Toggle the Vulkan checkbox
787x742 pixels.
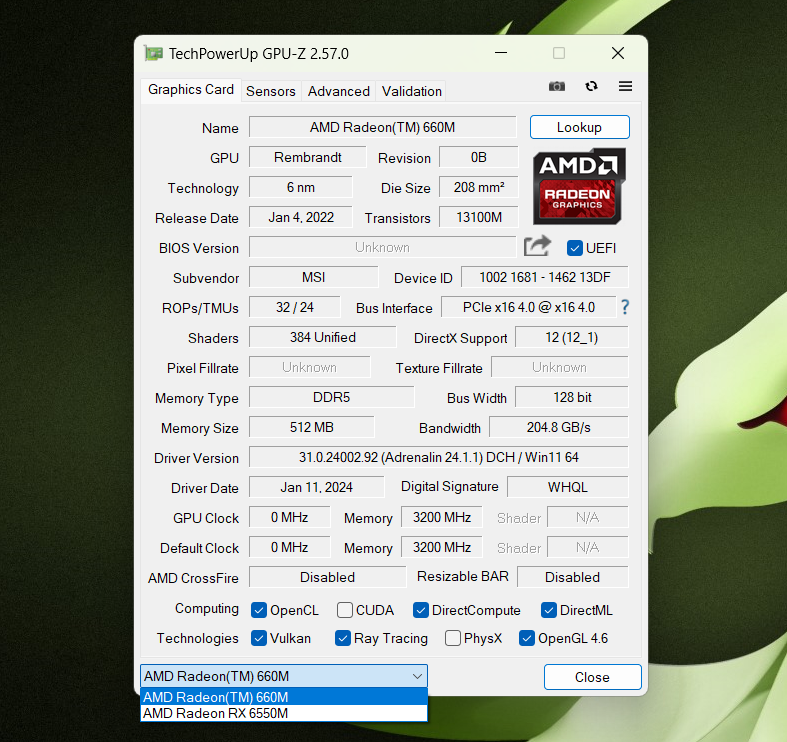258,638
